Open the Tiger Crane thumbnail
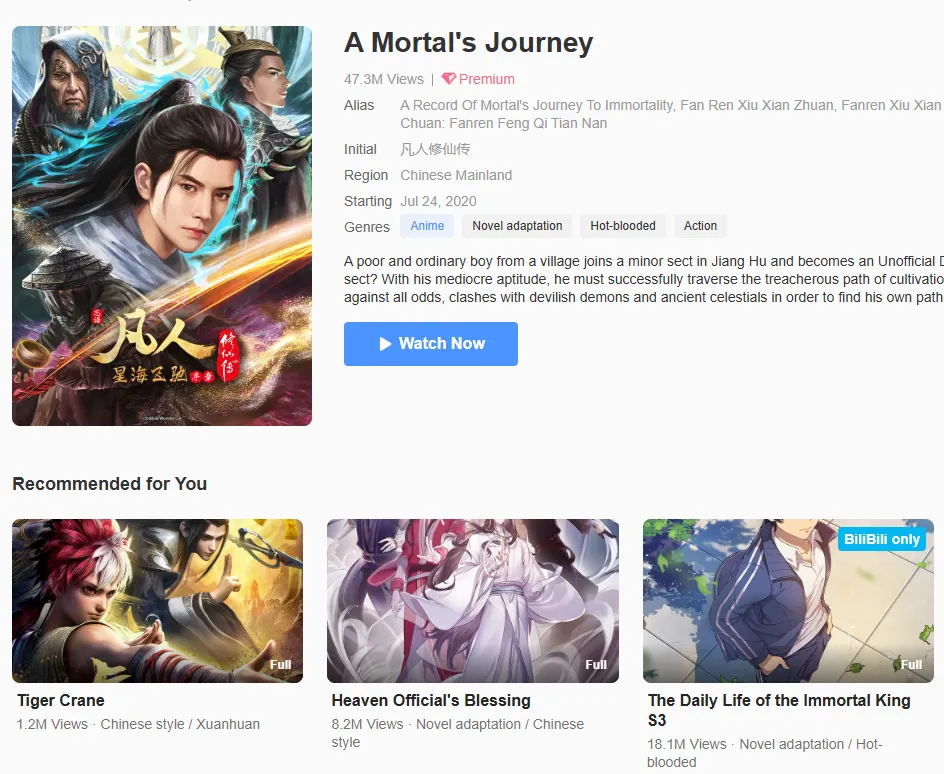Image resolution: width=944 pixels, height=774 pixels. click(158, 601)
